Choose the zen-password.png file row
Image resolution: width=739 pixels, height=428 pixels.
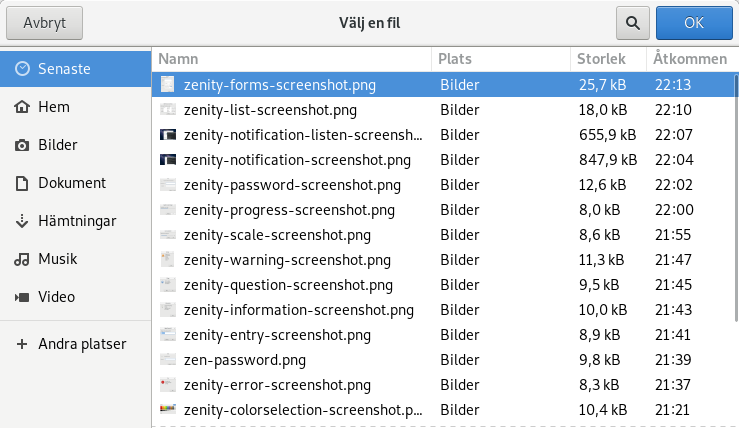(x=244, y=360)
